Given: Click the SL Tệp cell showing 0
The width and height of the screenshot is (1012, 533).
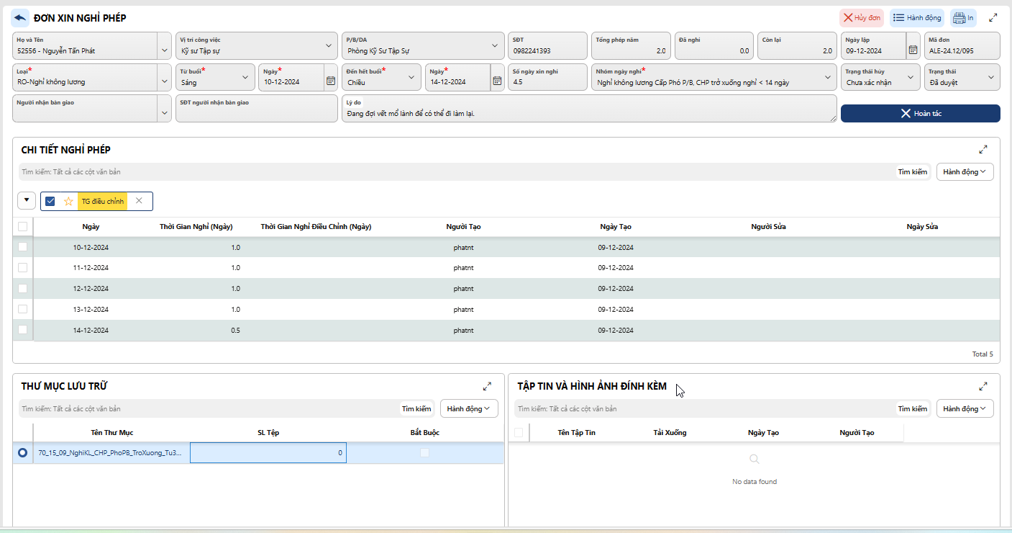Looking at the screenshot, I should (x=268, y=453).
